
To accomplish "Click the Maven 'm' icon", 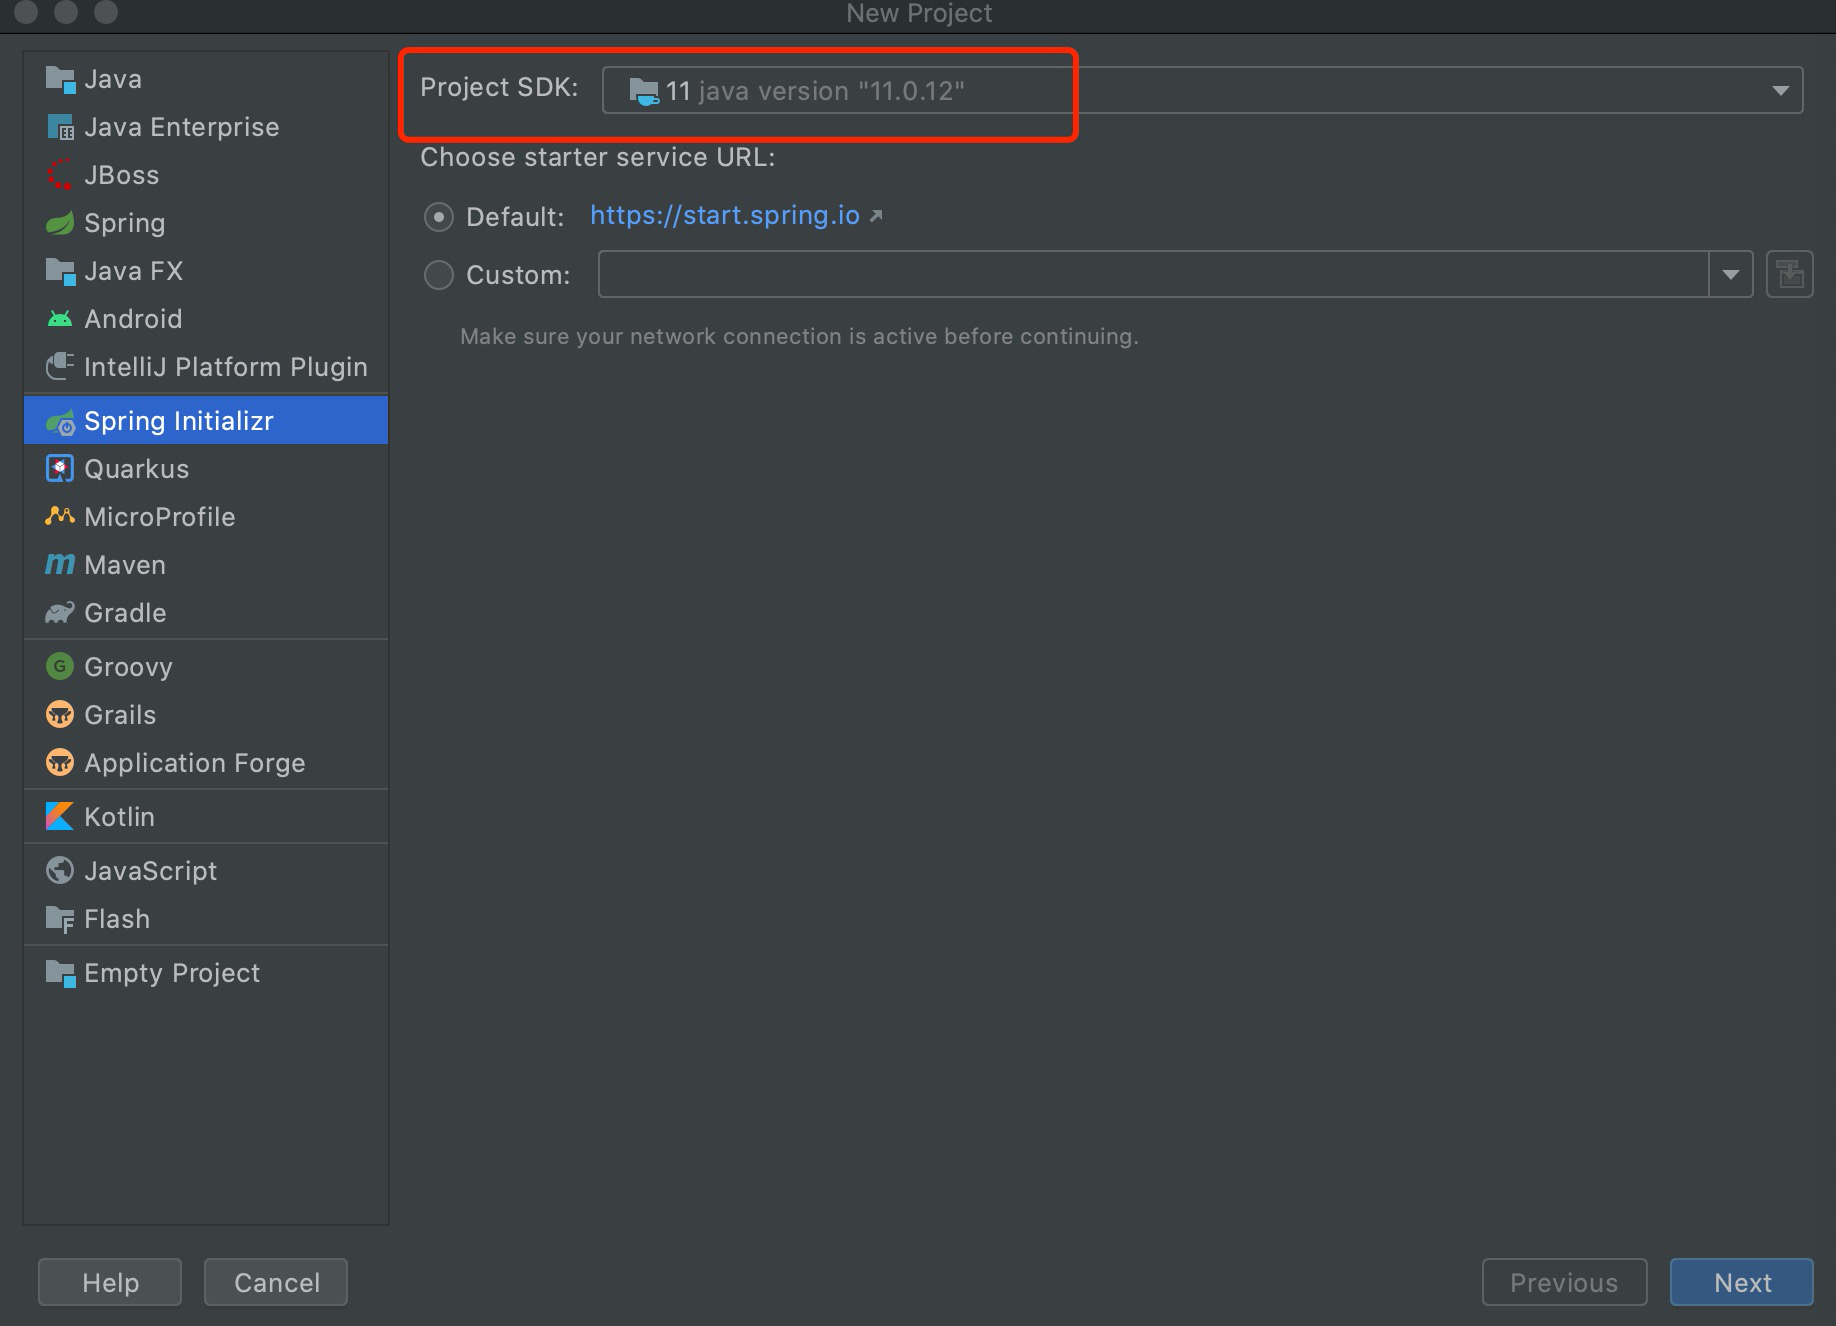I will pos(60,565).
